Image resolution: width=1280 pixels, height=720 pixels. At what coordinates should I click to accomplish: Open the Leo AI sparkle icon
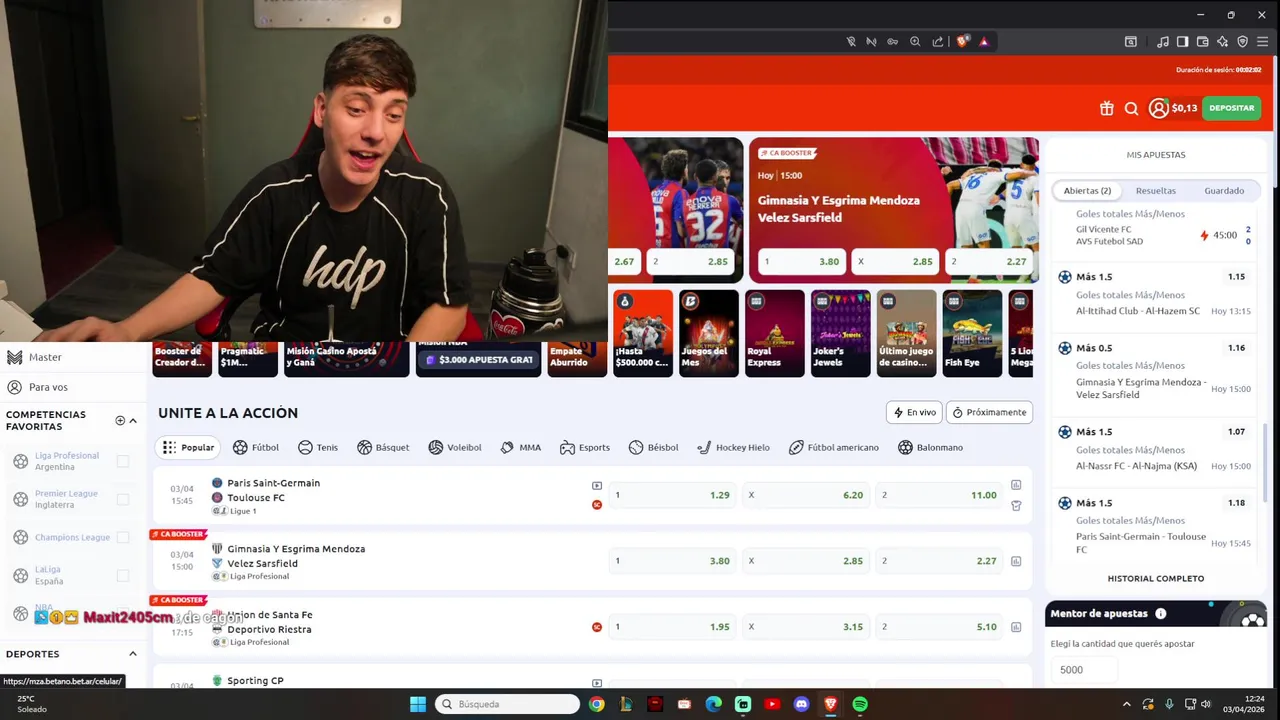pos(1222,42)
